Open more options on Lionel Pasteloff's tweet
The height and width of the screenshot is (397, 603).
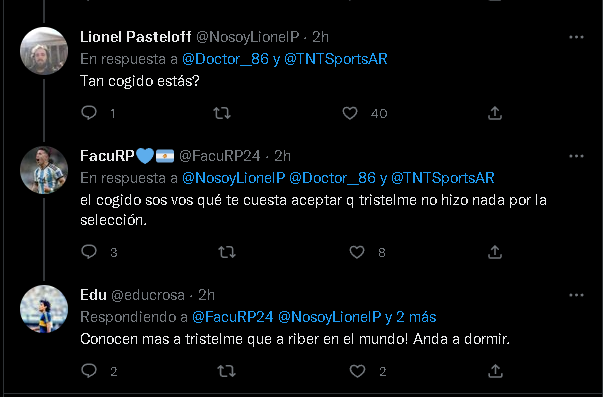(576, 37)
